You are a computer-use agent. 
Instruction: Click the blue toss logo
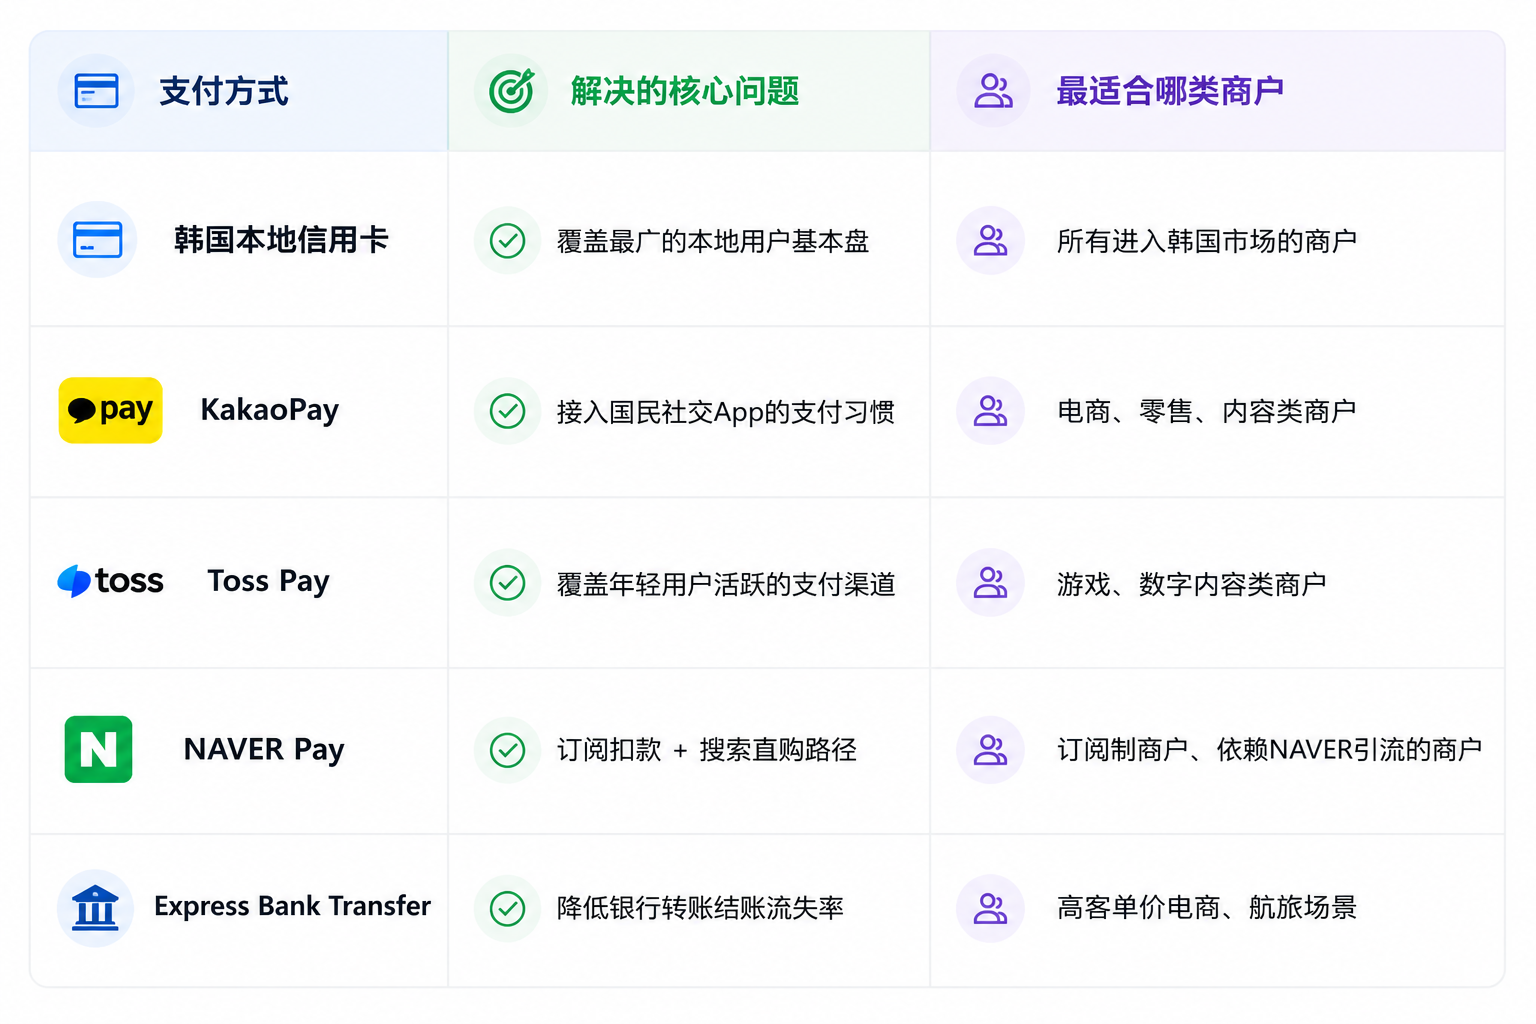110,581
